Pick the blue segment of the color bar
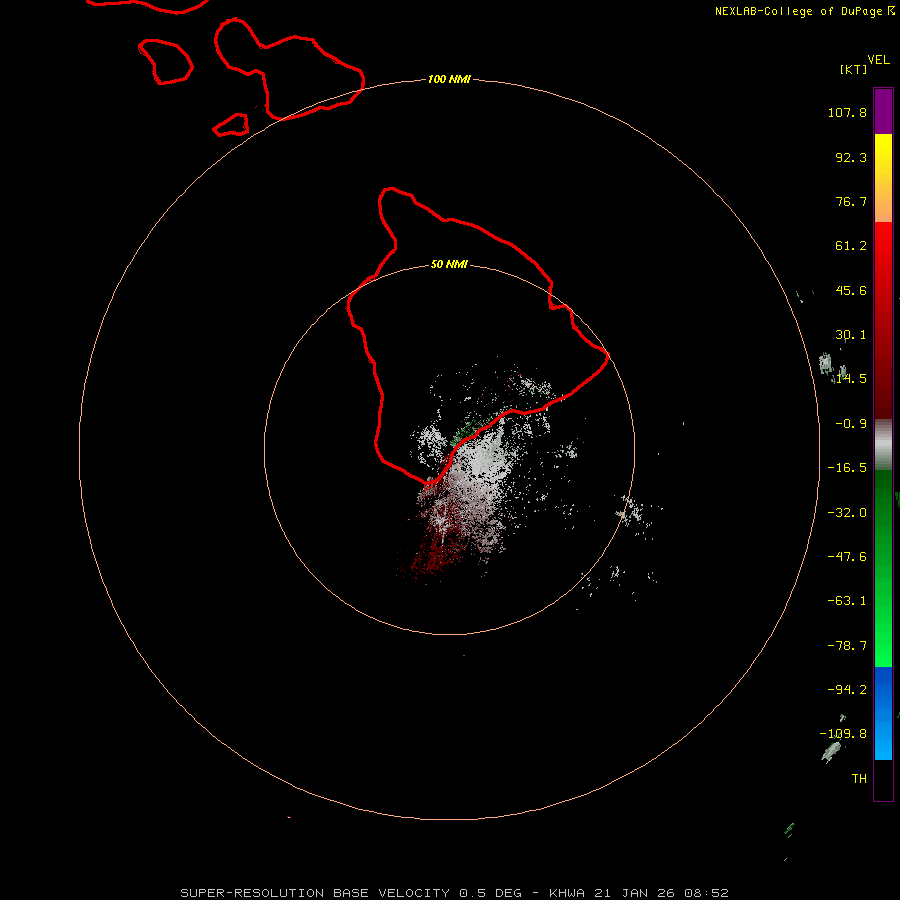Image resolution: width=900 pixels, height=900 pixels. point(883,713)
